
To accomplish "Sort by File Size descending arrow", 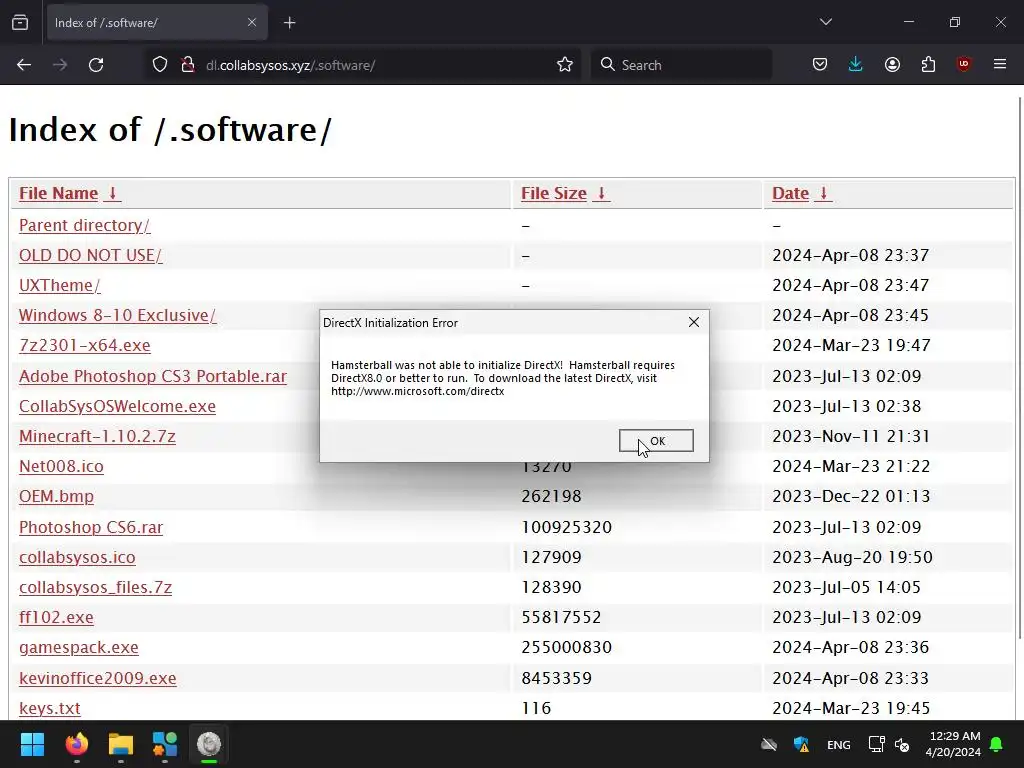I will (x=601, y=193).
